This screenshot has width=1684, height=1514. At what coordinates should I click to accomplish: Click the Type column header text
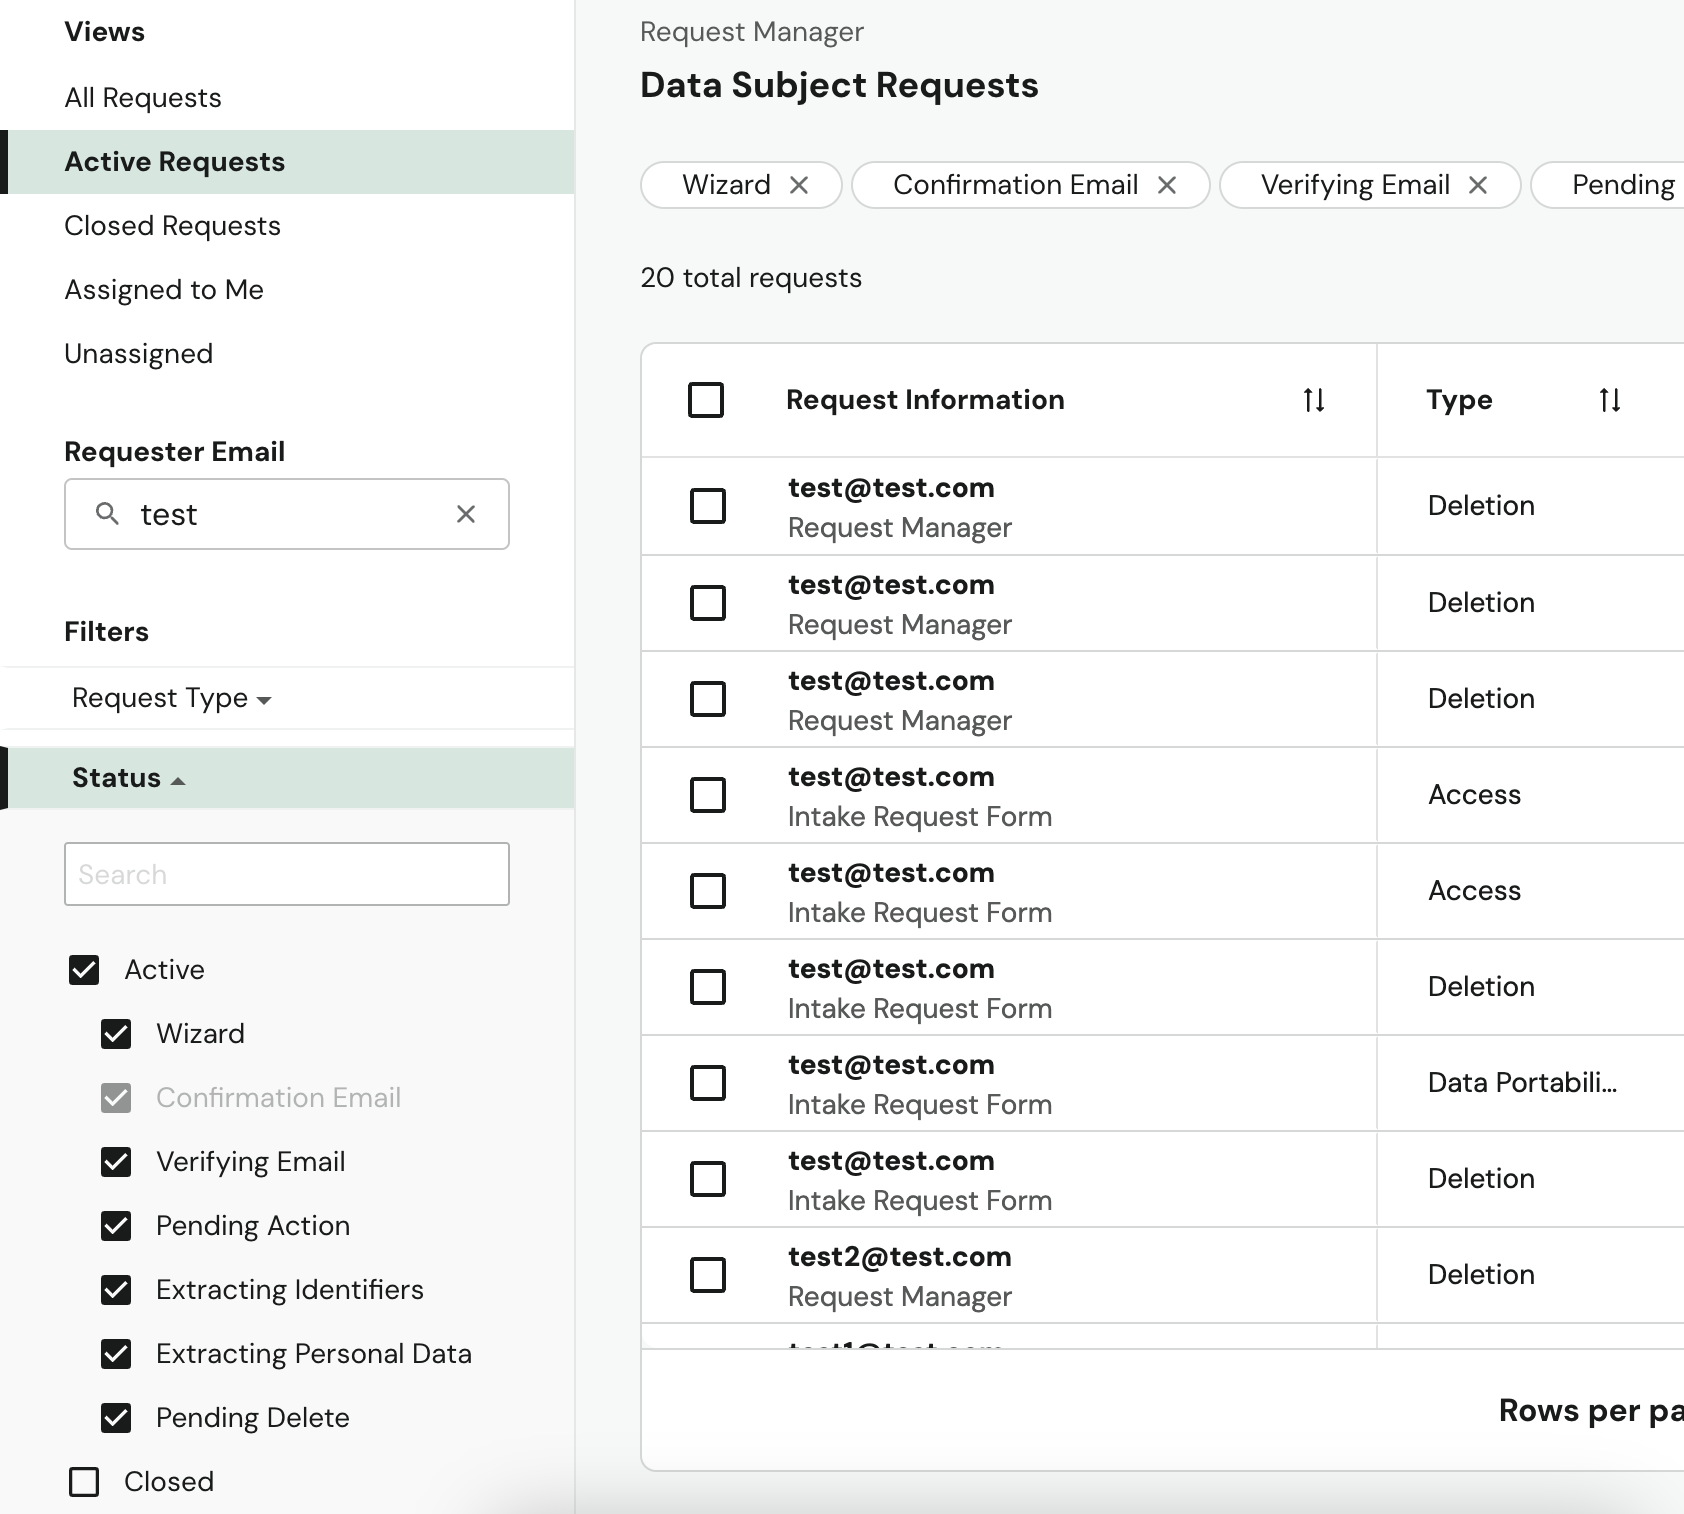[1459, 400]
